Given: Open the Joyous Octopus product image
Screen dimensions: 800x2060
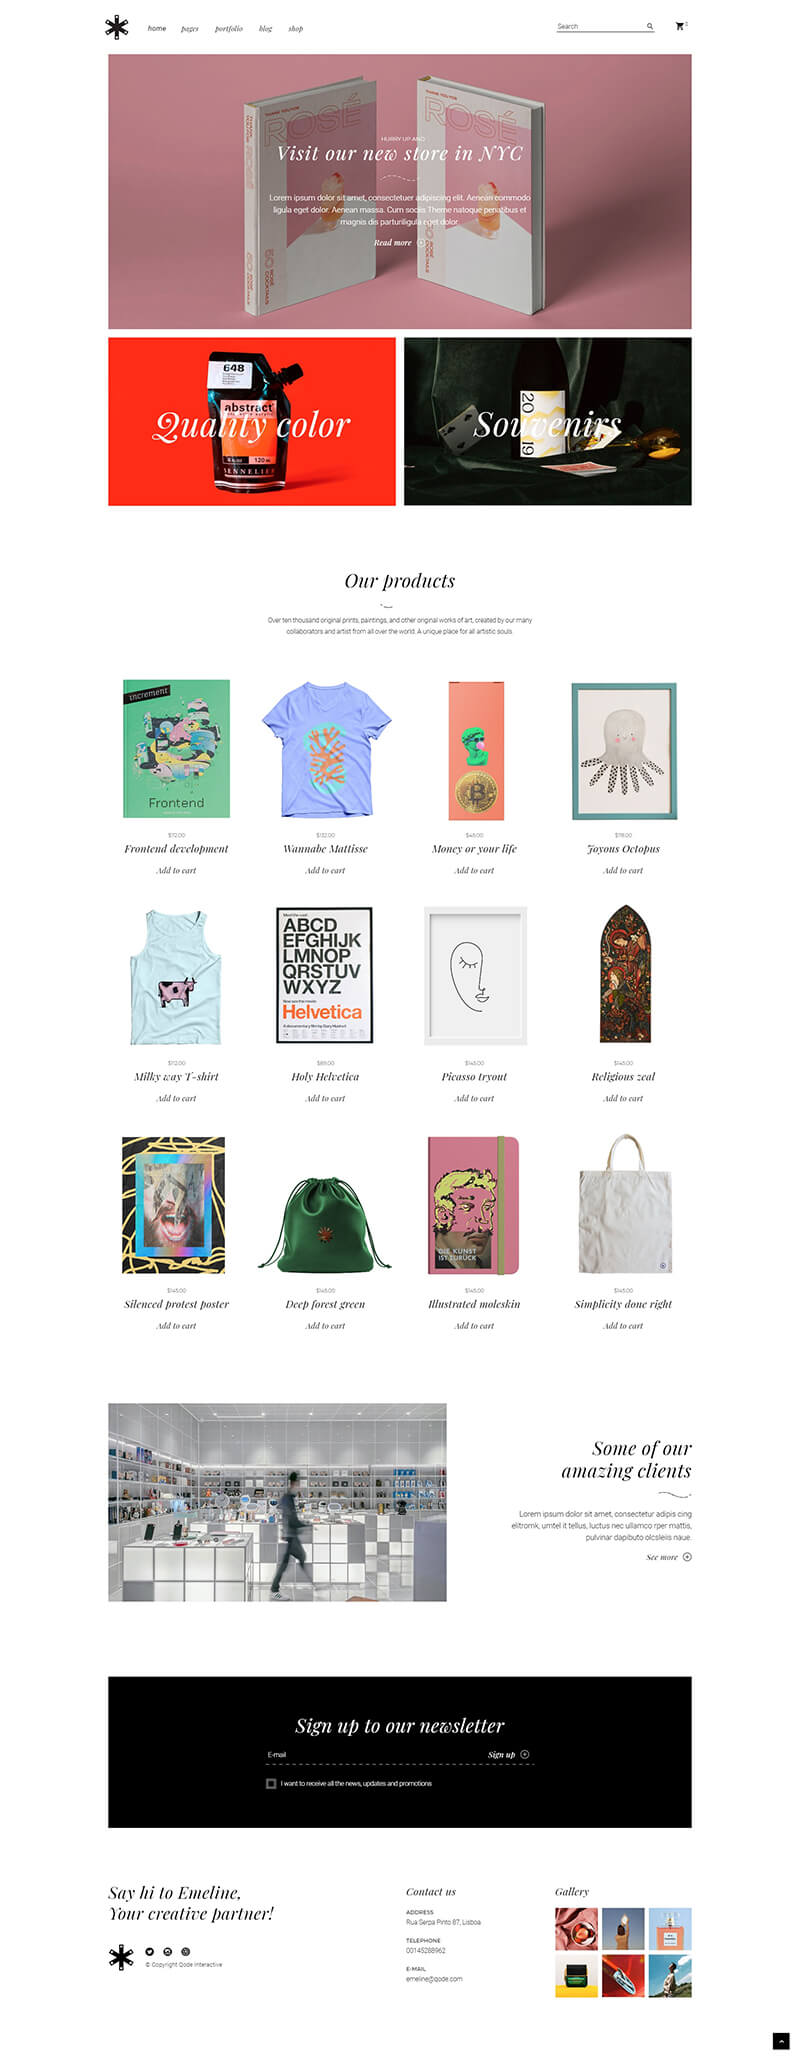Looking at the screenshot, I should [624, 751].
